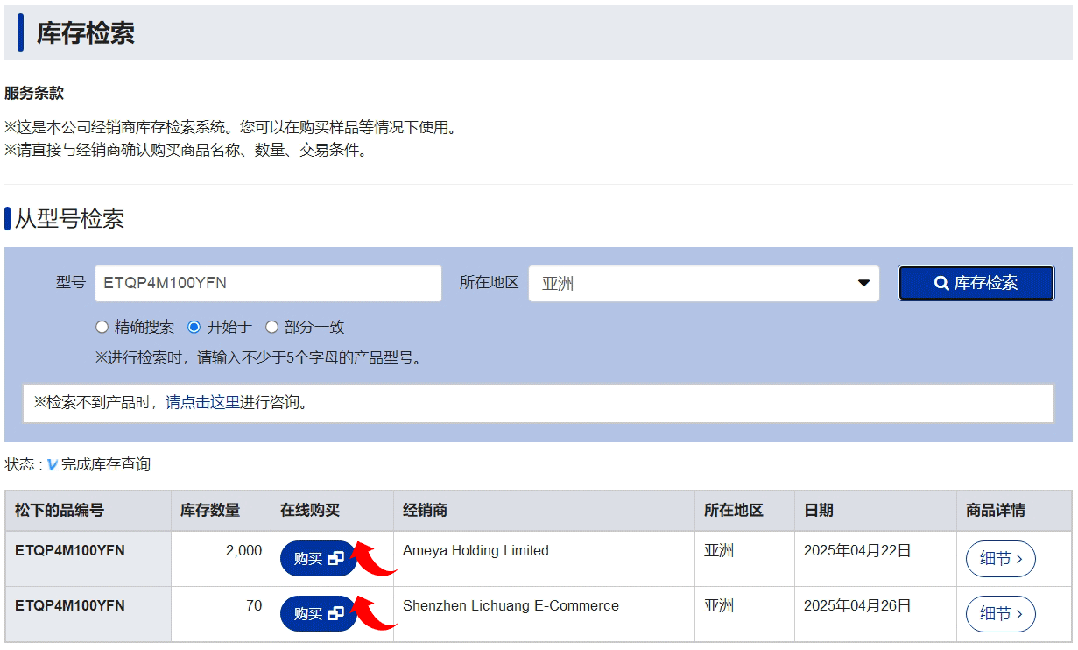Select the 部分一致 radio option

point(271,327)
